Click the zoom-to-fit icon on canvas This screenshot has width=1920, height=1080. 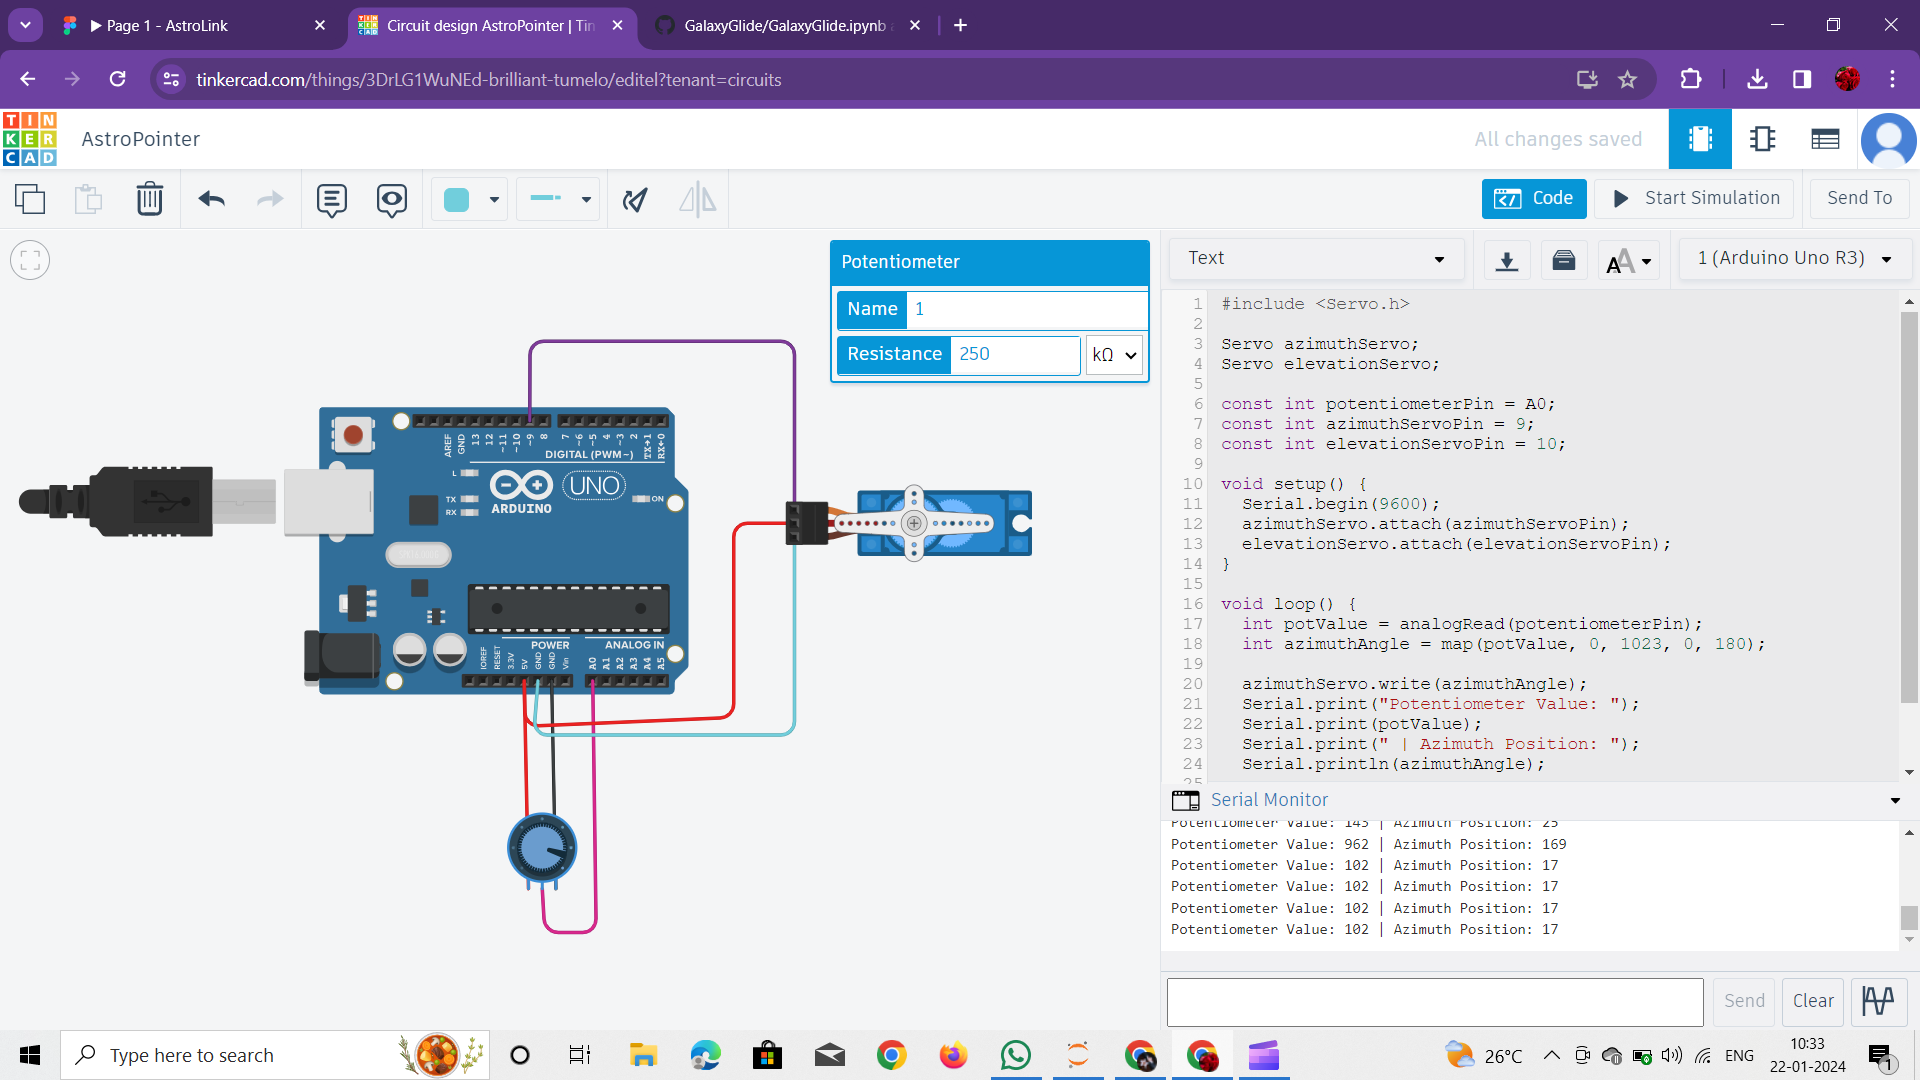pos(30,261)
